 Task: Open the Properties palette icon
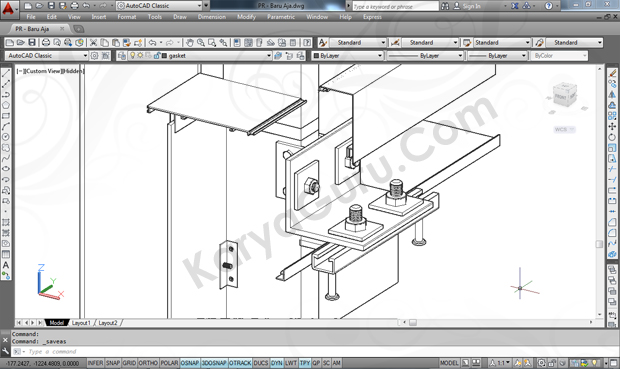[x=237, y=43]
